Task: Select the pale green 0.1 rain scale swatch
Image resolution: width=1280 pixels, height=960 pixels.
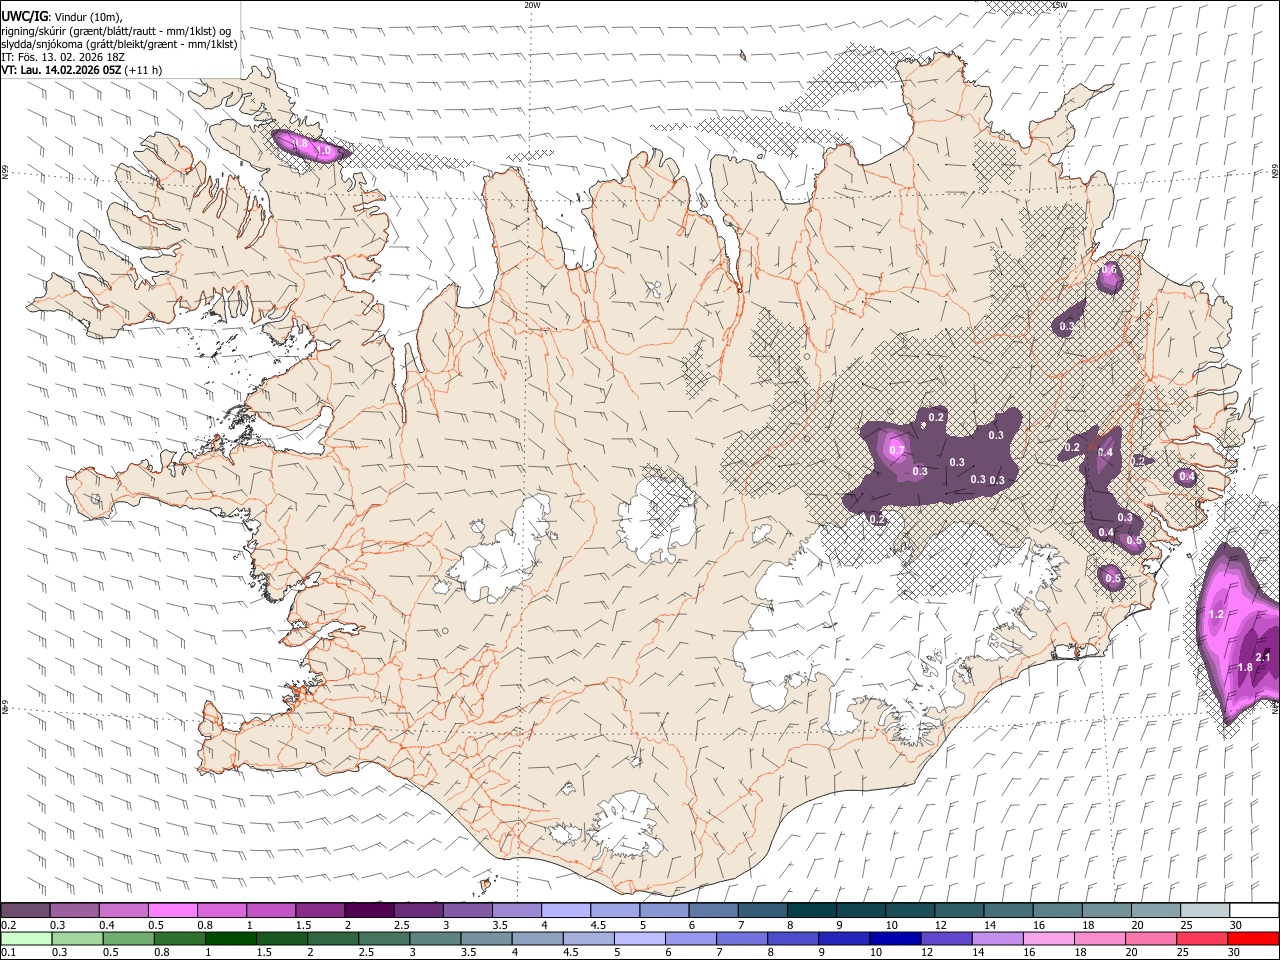Action: point(27,938)
